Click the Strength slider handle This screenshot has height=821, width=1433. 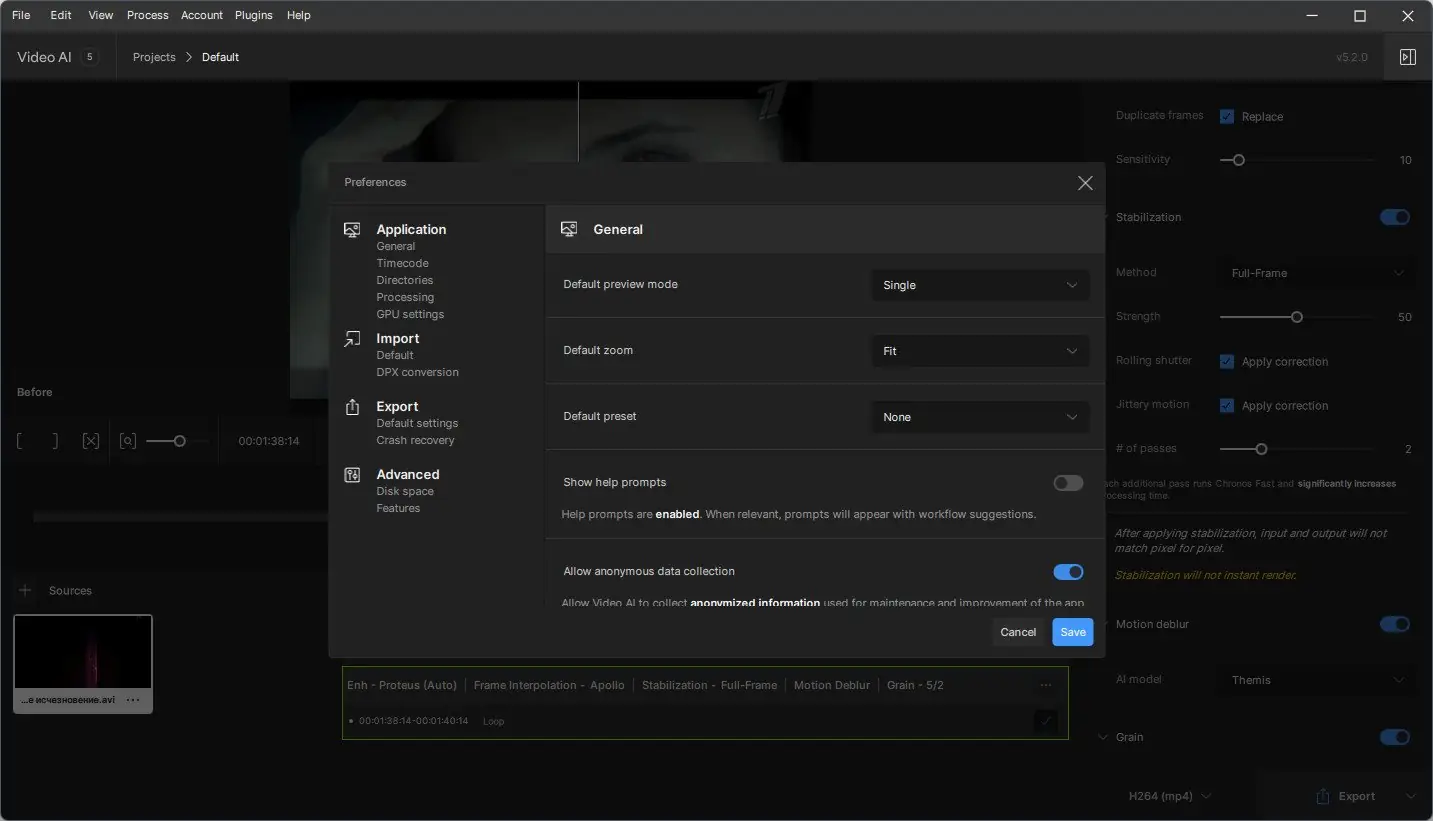(x=1297, y=317)
